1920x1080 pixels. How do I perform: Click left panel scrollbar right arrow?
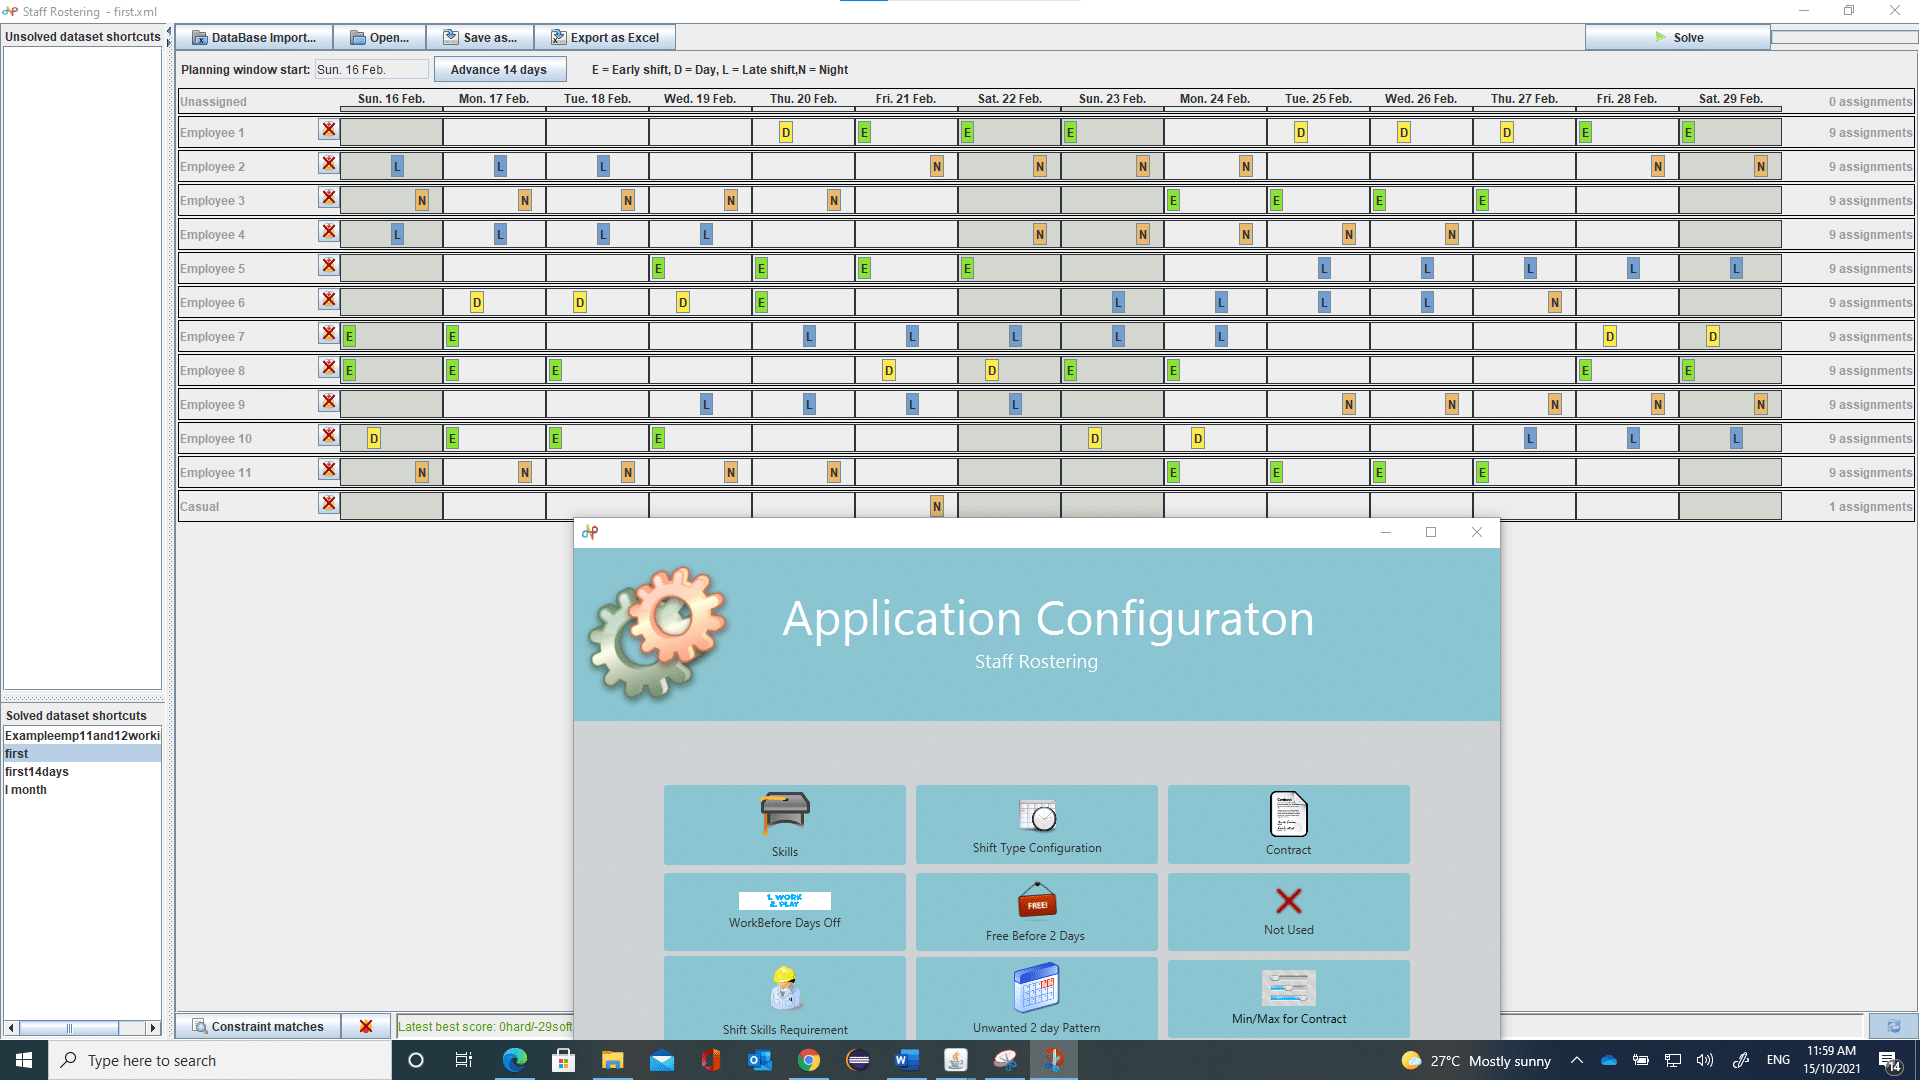[x=152, y=1028]
